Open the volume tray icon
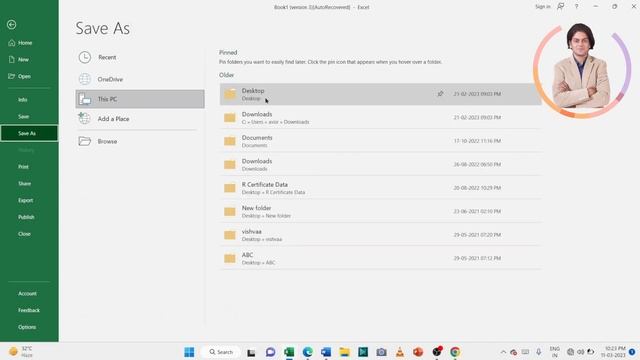The width and height of the screenshot is (640, 360). pos(580,352)
